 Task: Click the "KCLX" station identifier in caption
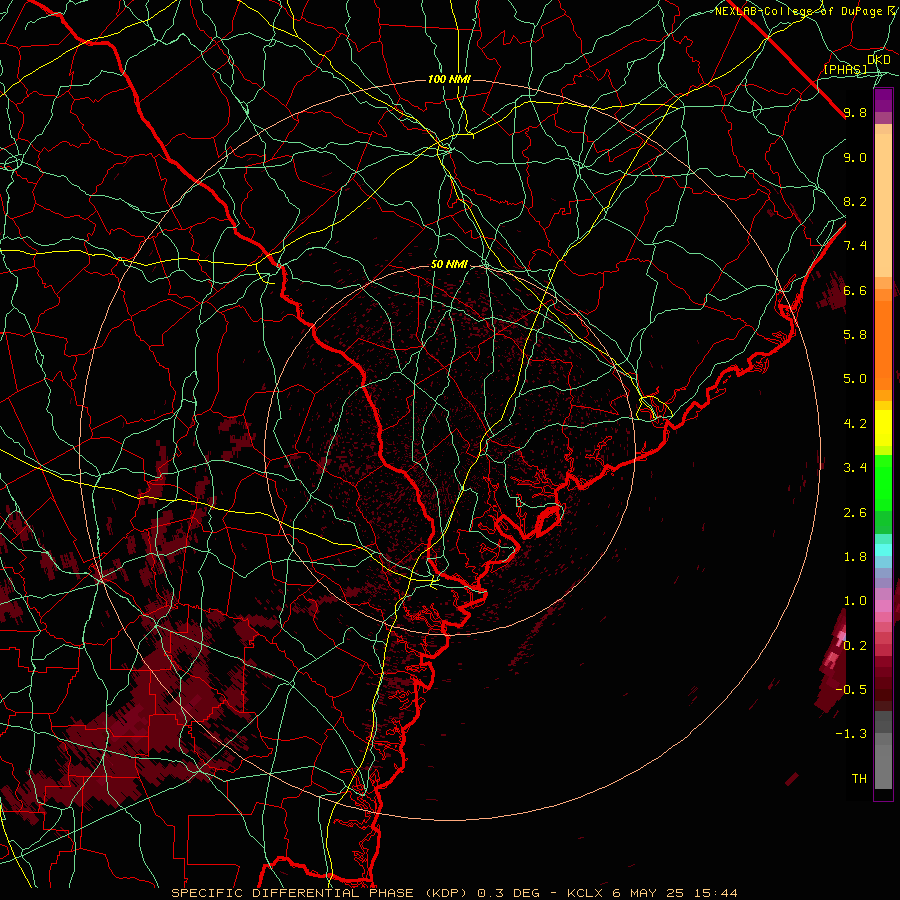click(586, 893)
